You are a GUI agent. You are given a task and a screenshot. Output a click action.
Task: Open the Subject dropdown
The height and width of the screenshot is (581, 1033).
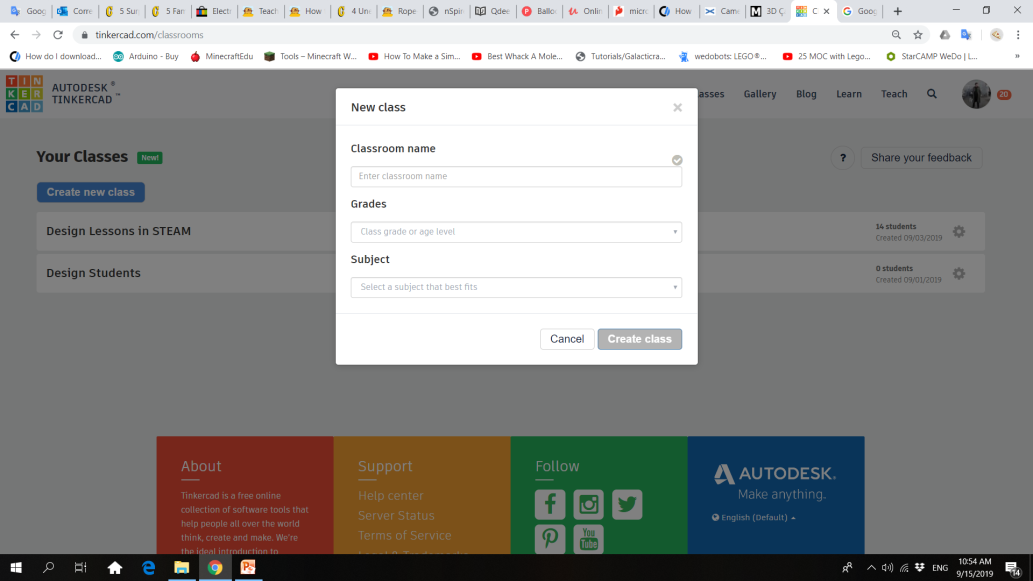[516, 287]
